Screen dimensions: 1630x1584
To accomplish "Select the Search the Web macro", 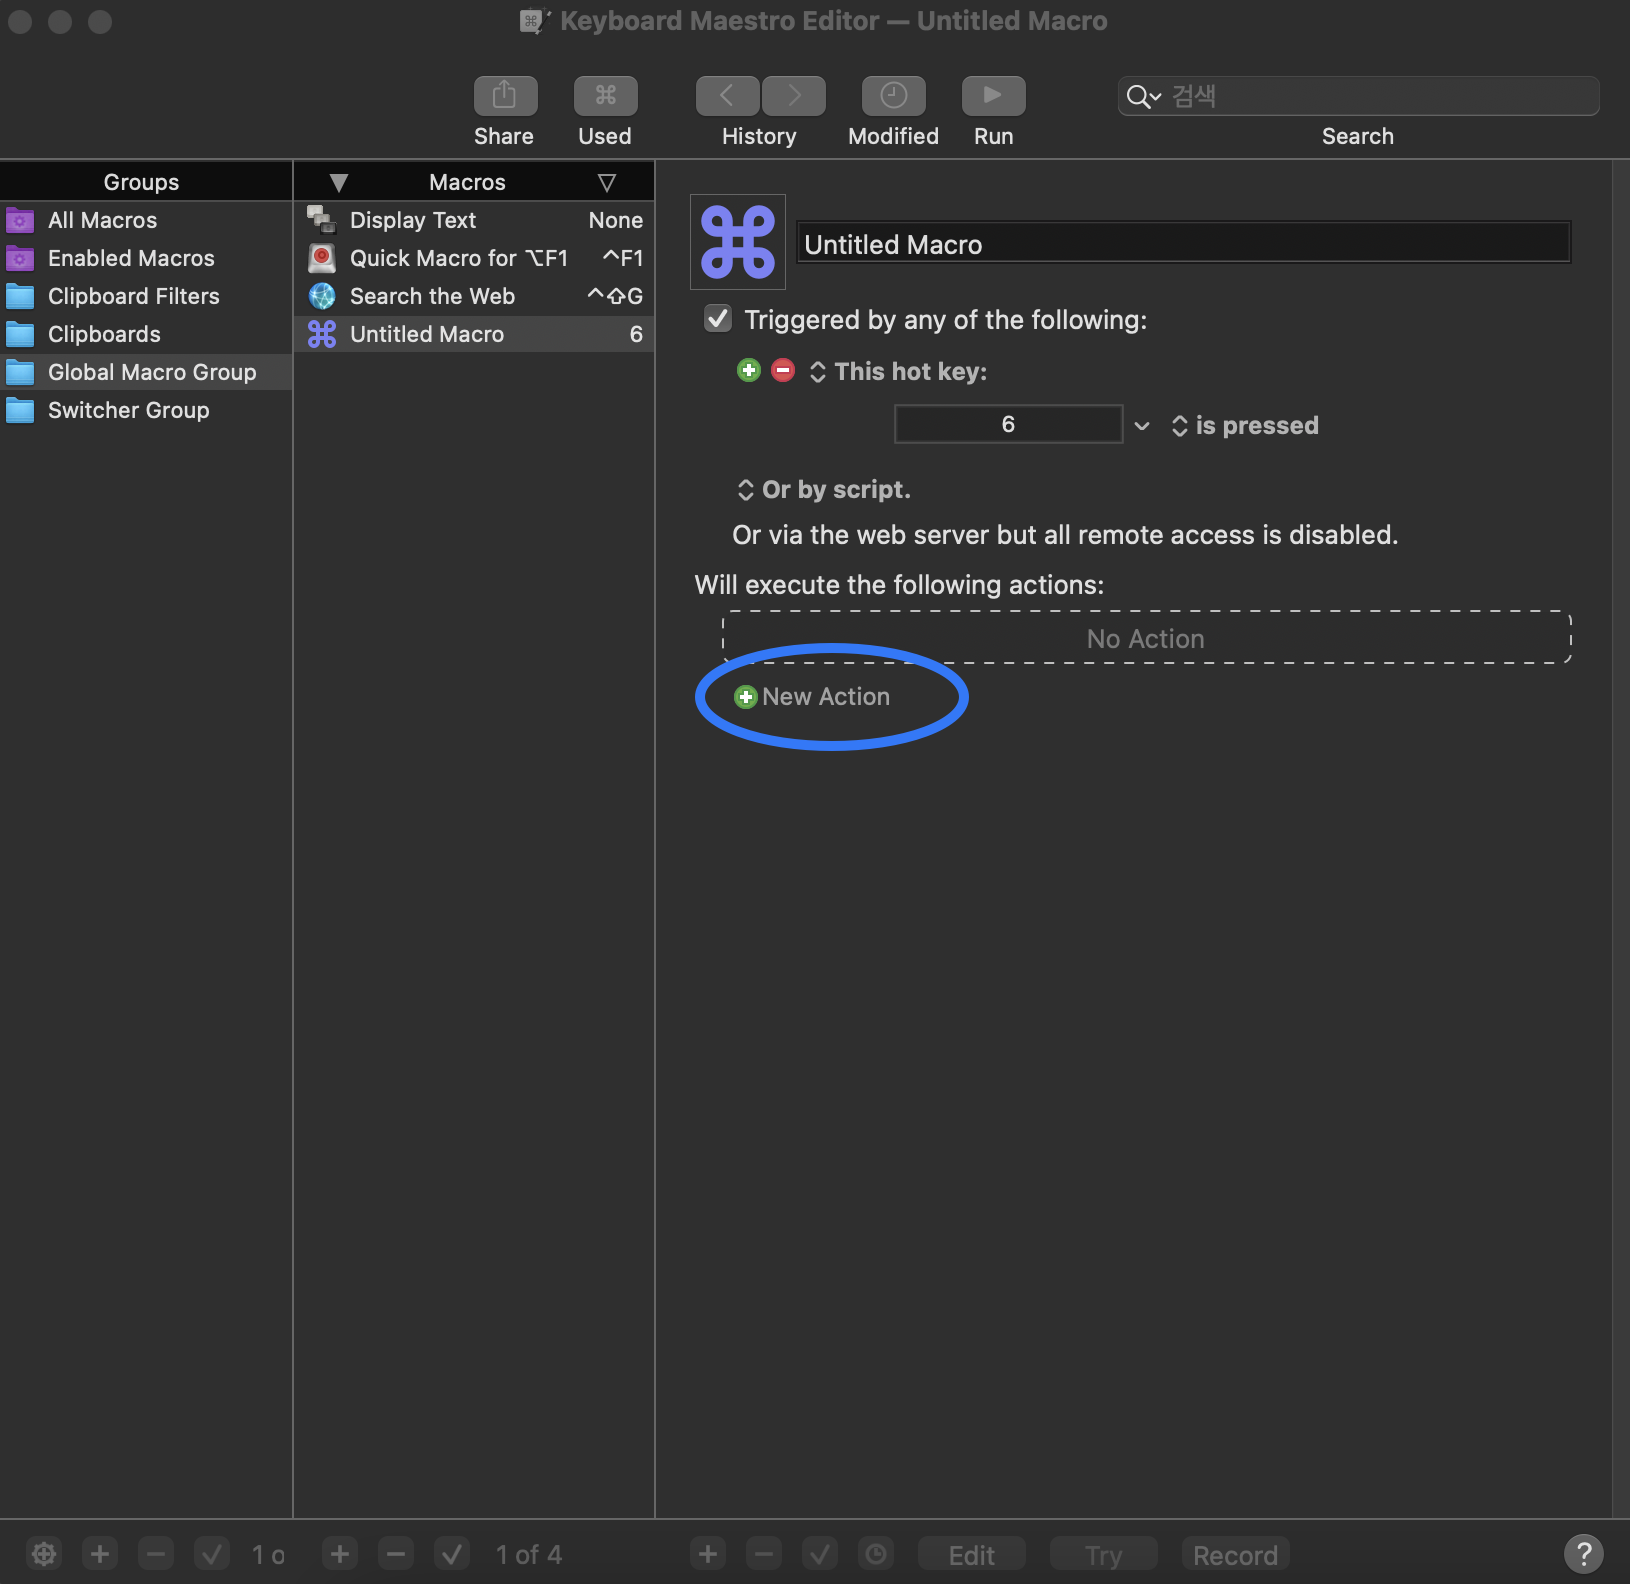I will pyautogui.click(x=474, y=296).
